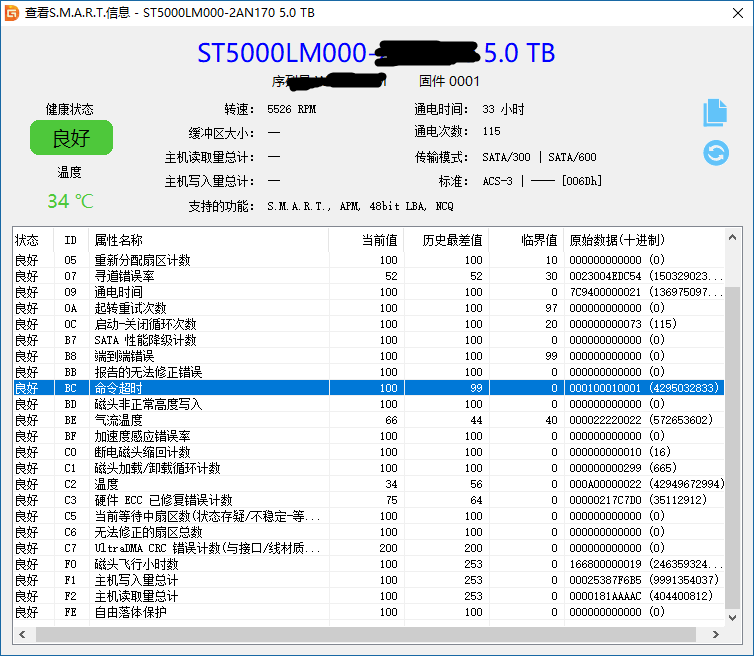Click raw value 0000181AAAAC (404400812)
This screenshot has height=656, width=754.
641,596
